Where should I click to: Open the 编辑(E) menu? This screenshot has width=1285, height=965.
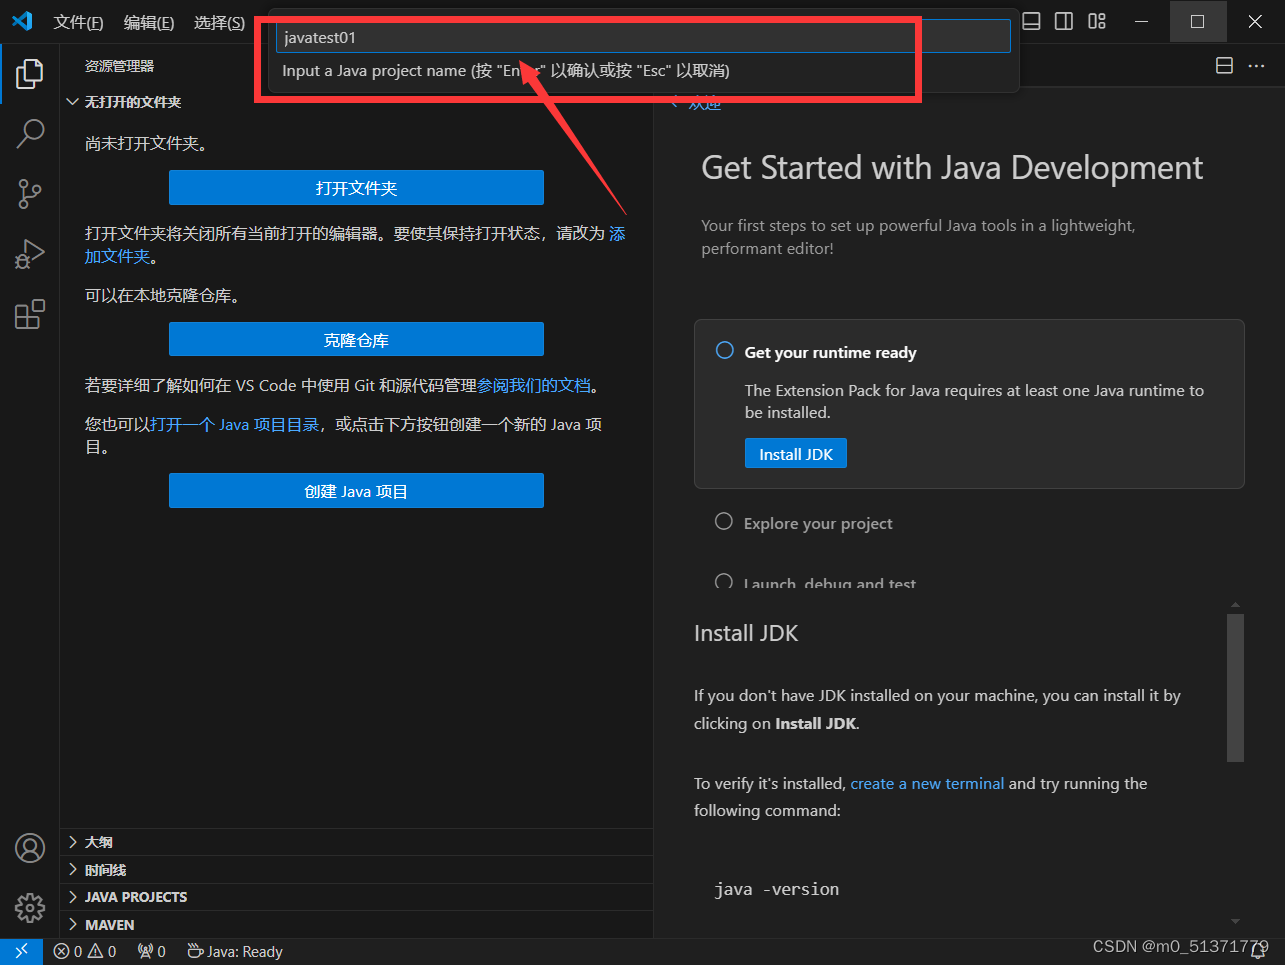point(149,22)
